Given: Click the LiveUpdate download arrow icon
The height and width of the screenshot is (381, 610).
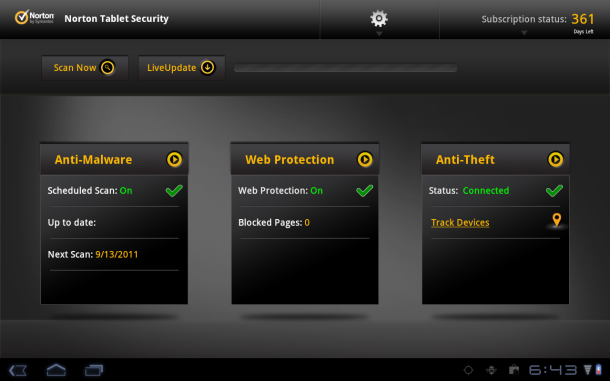Looking at the screenshot, I should pos(208,67).
